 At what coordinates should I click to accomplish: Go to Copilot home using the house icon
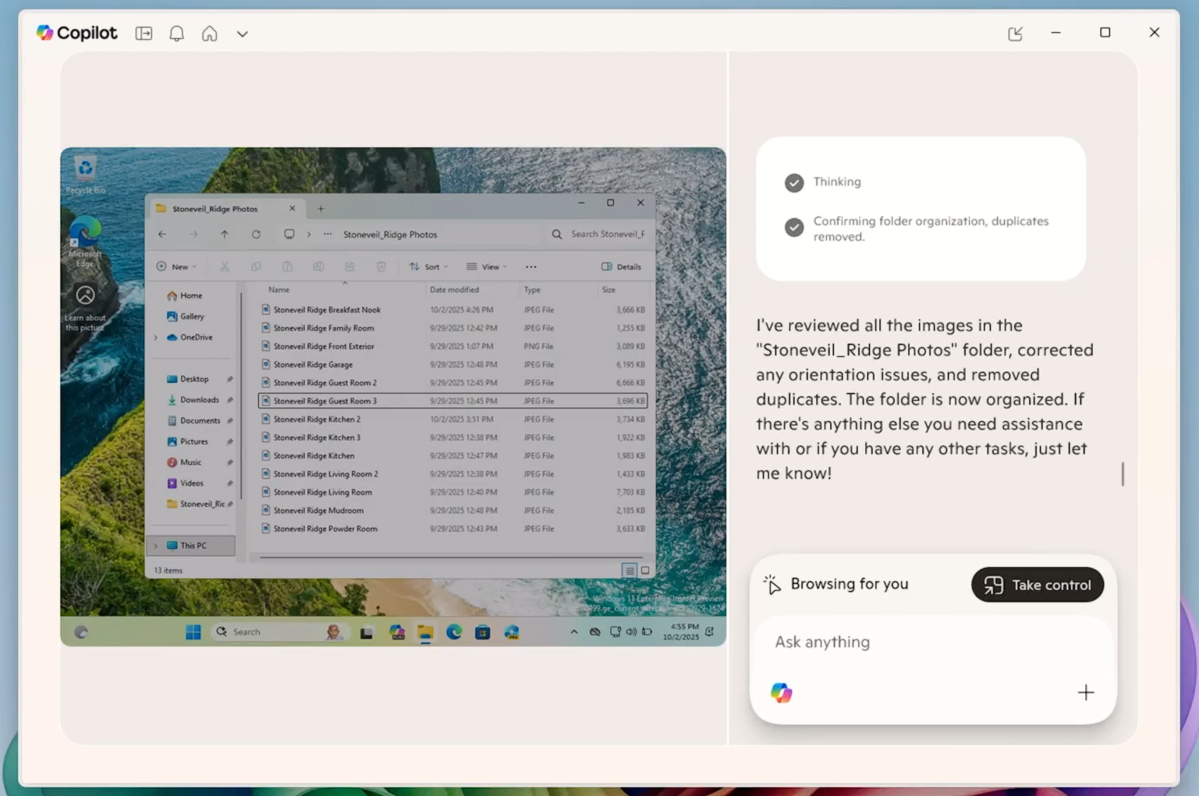[209, 33]
